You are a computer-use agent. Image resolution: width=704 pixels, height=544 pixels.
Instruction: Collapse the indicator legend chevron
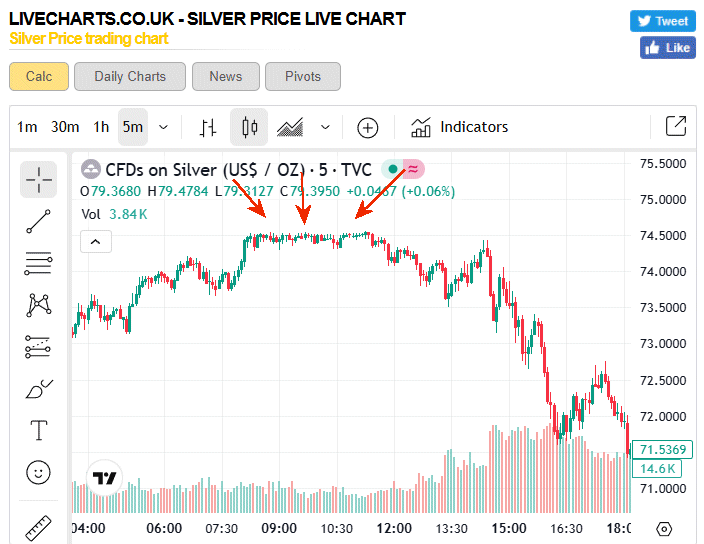coord(96,241)
